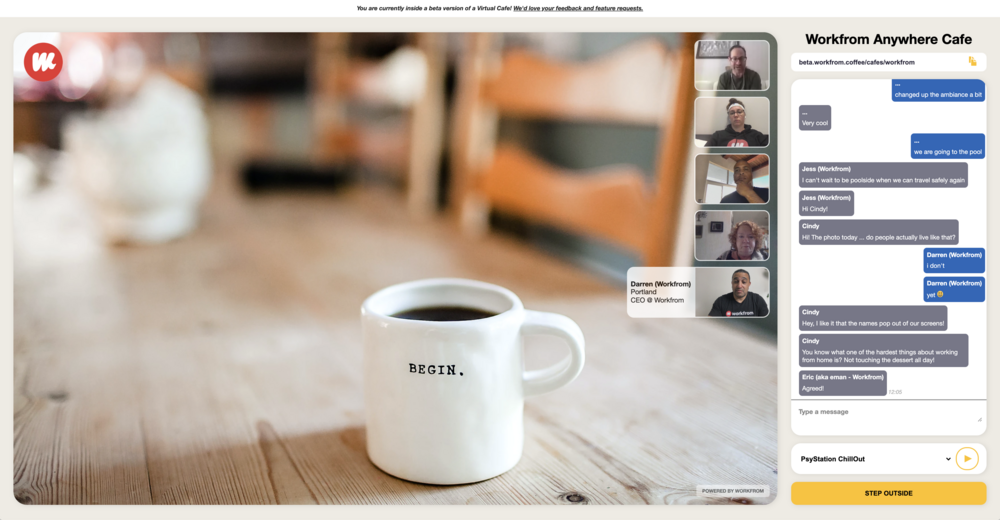This screenshot has width=1000, height=520.
Task: Click the 'Very cool' chat message
Action: (814, 118)
